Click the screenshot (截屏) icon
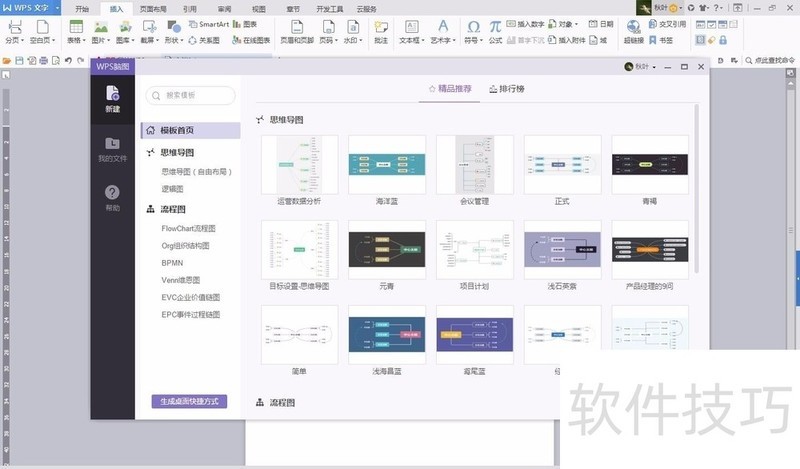The image size is (800, 469). coord(149,27)
